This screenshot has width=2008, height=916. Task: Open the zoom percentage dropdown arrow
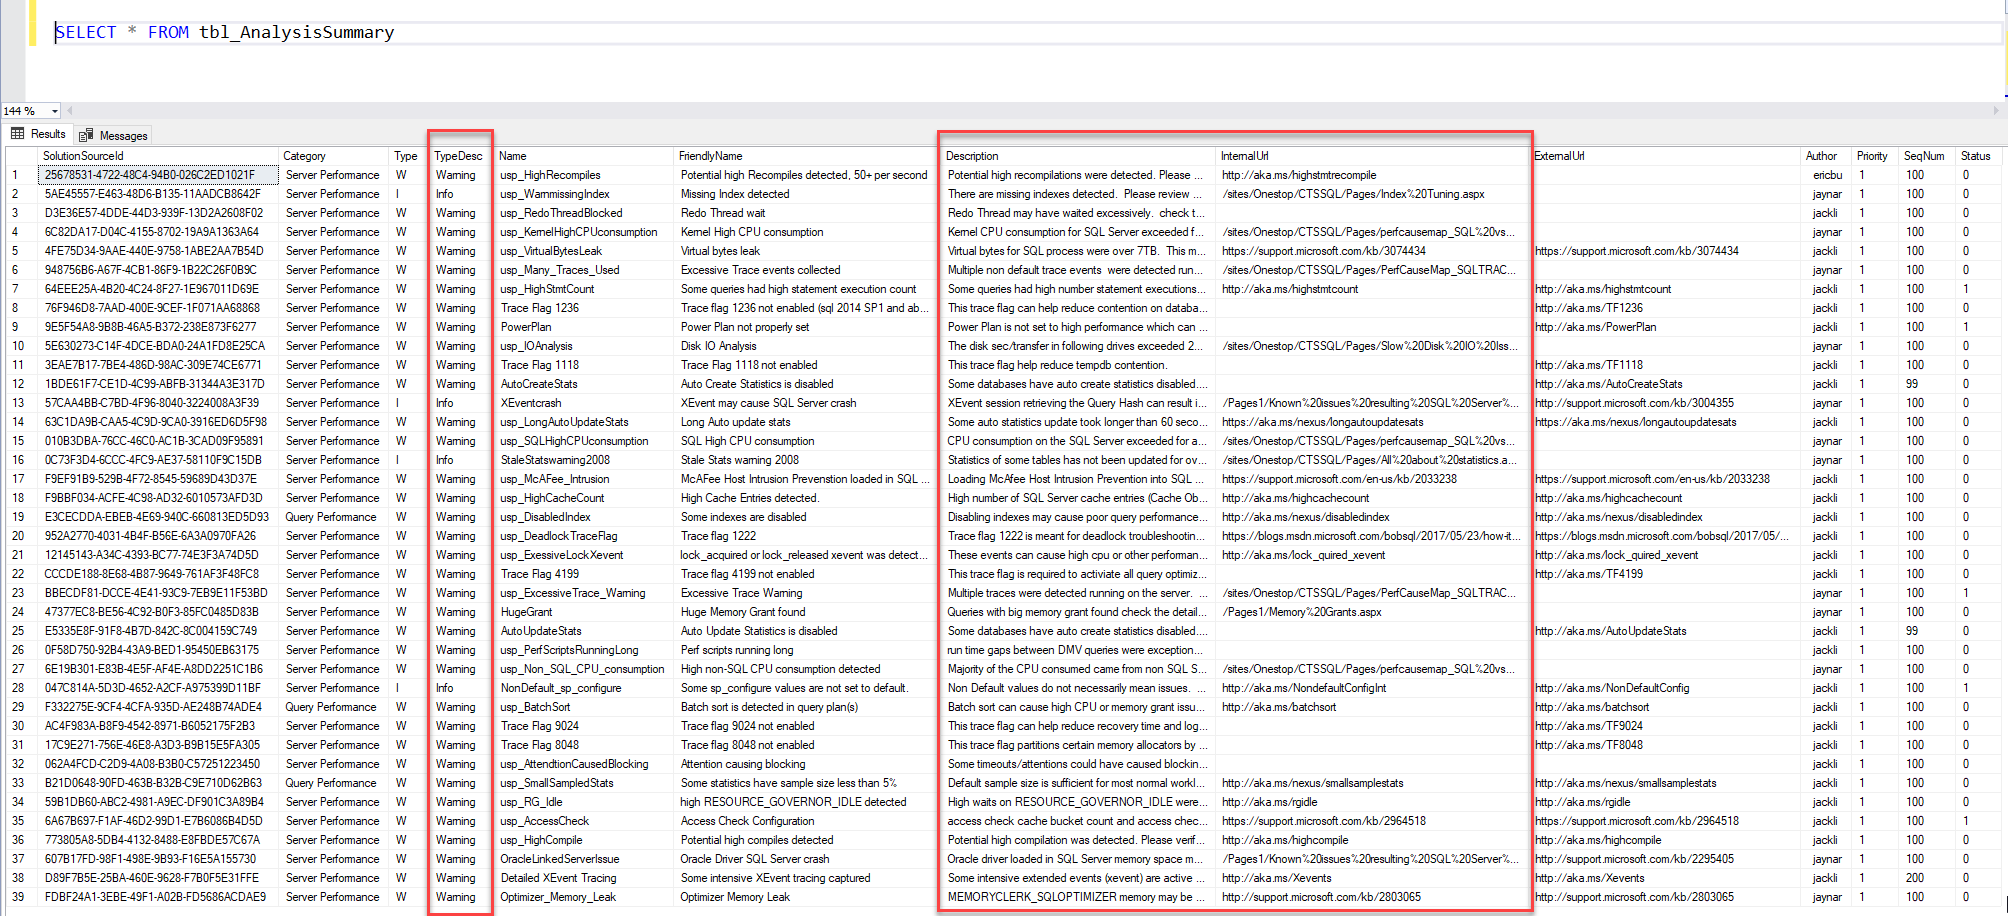pos(53,110)
